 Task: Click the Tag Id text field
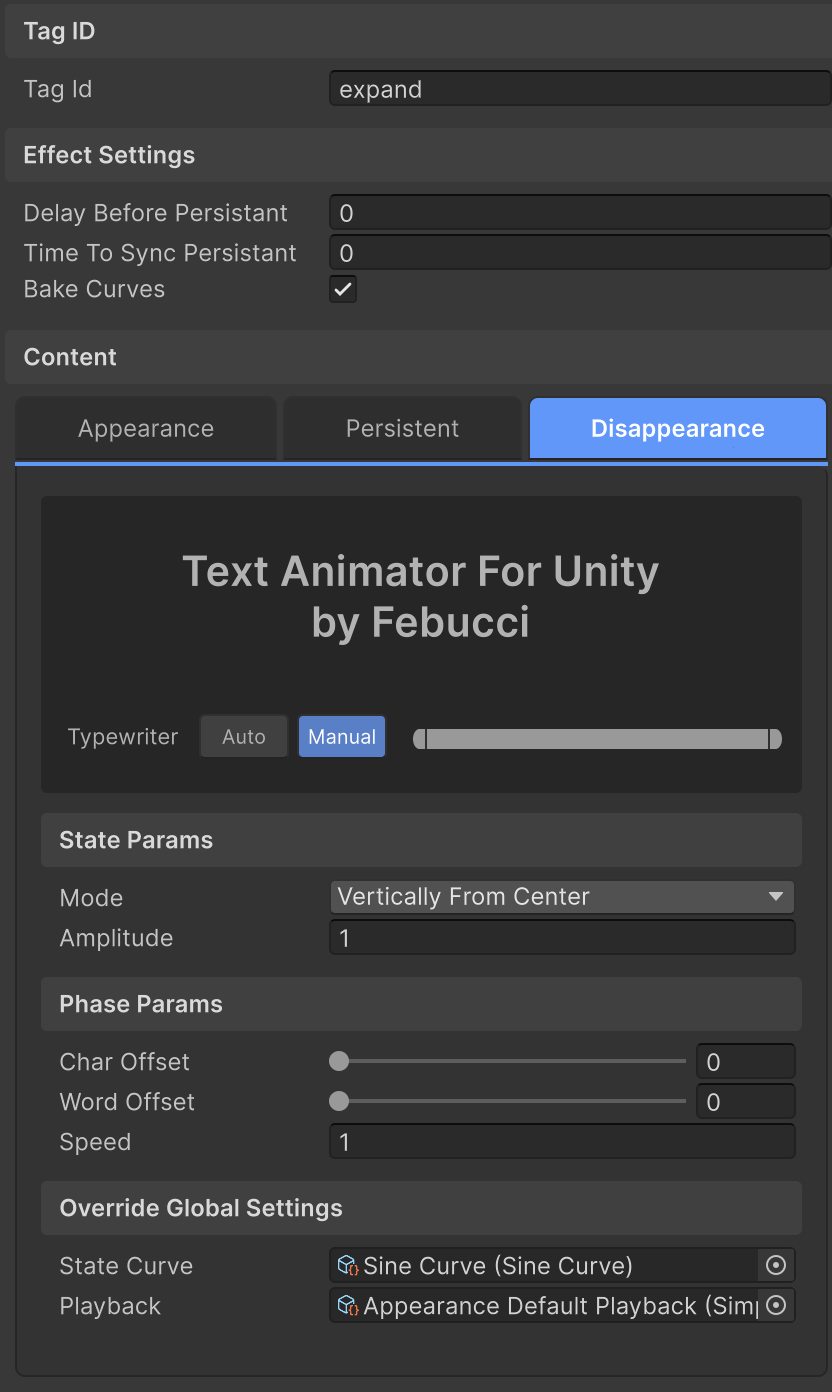click(580, 90)
